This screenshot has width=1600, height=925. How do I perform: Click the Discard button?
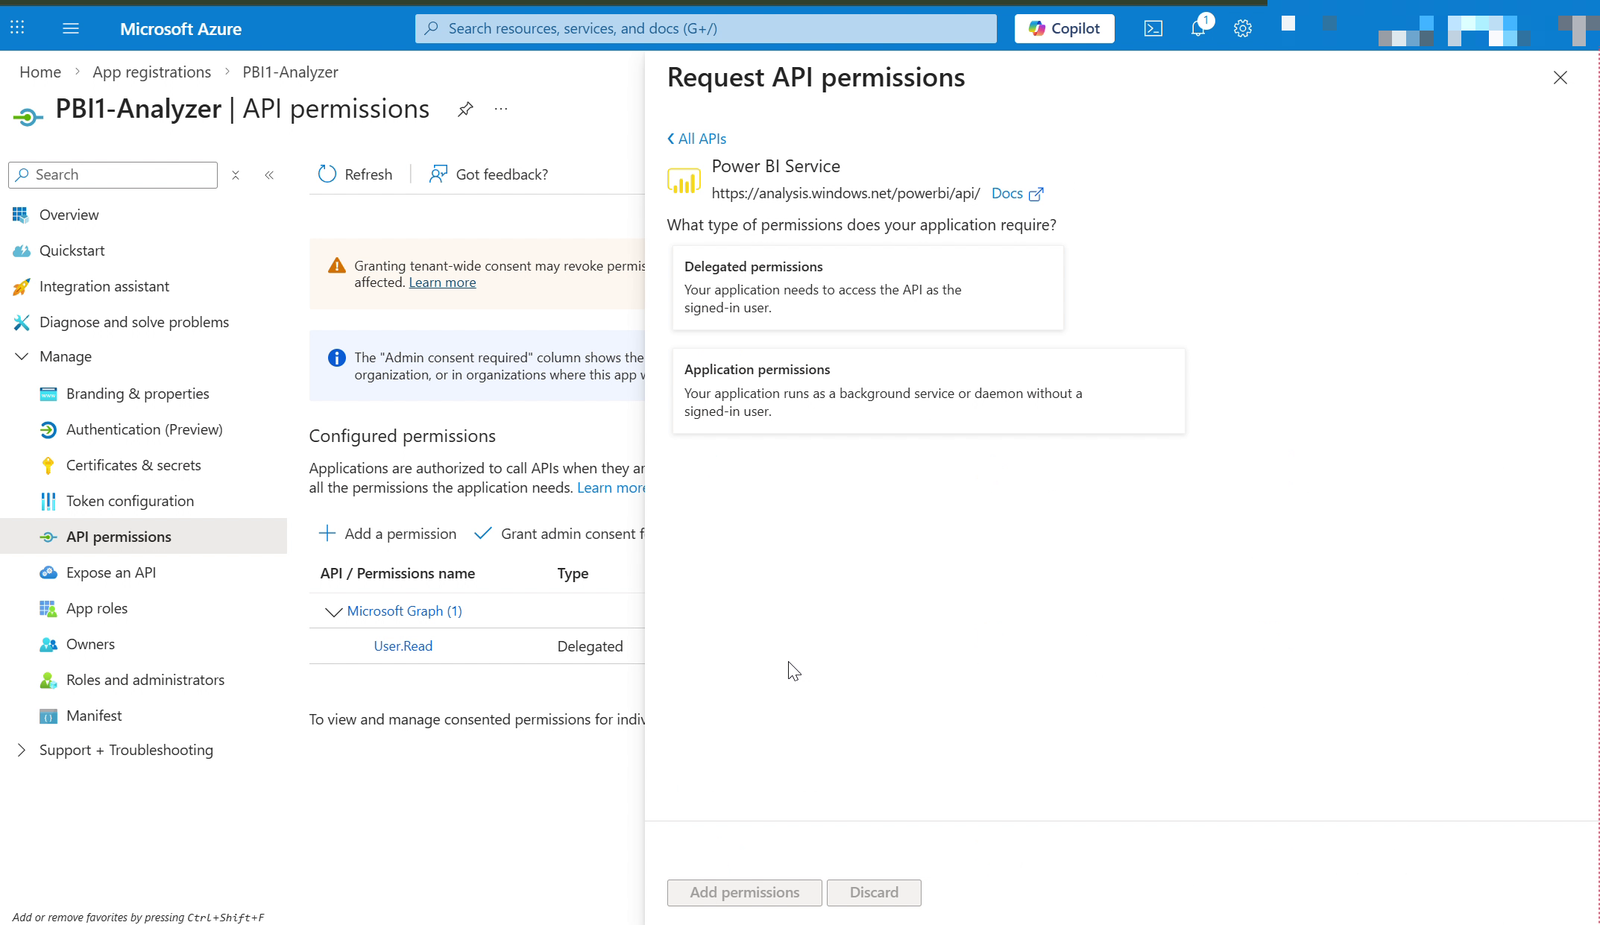[874, 893]
